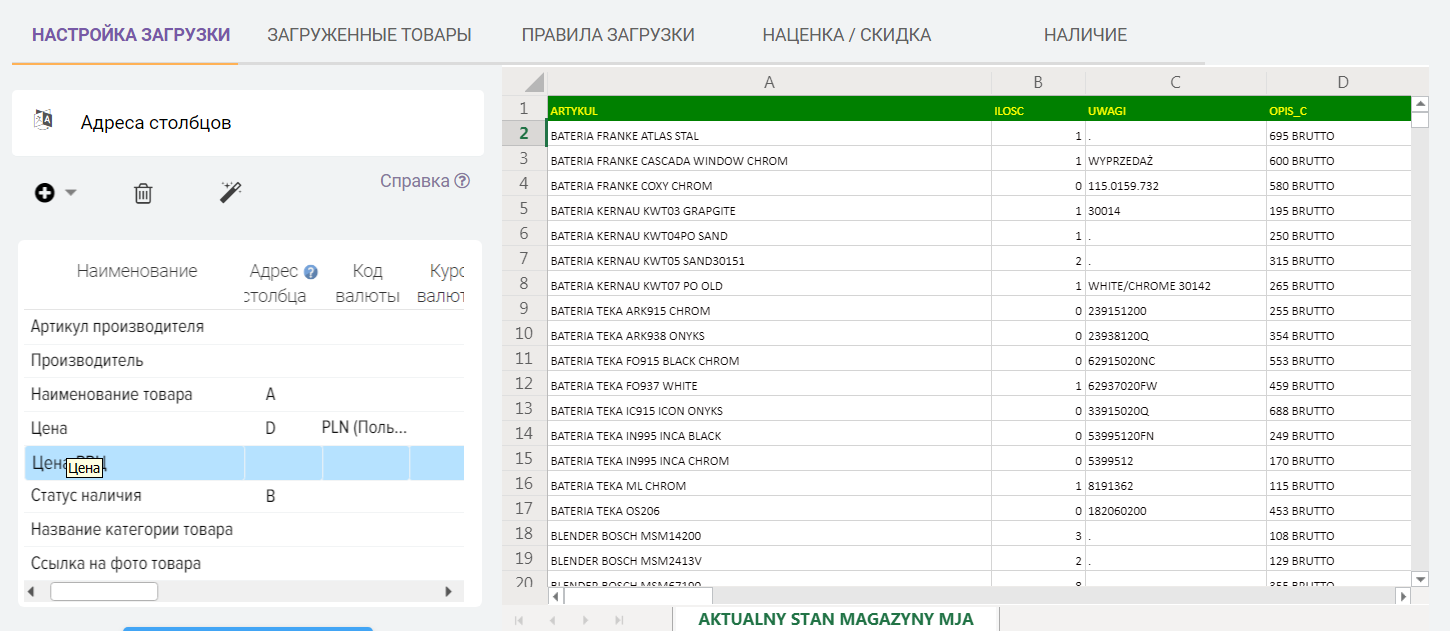Switch to the Настройка загрузки tab

tap(131, 35)
